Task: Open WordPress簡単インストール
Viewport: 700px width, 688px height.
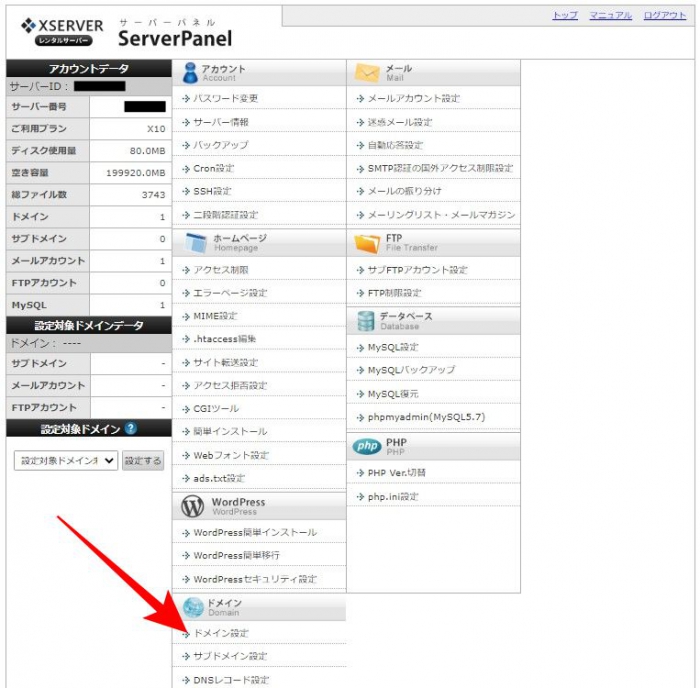Action: pos(255,532)
